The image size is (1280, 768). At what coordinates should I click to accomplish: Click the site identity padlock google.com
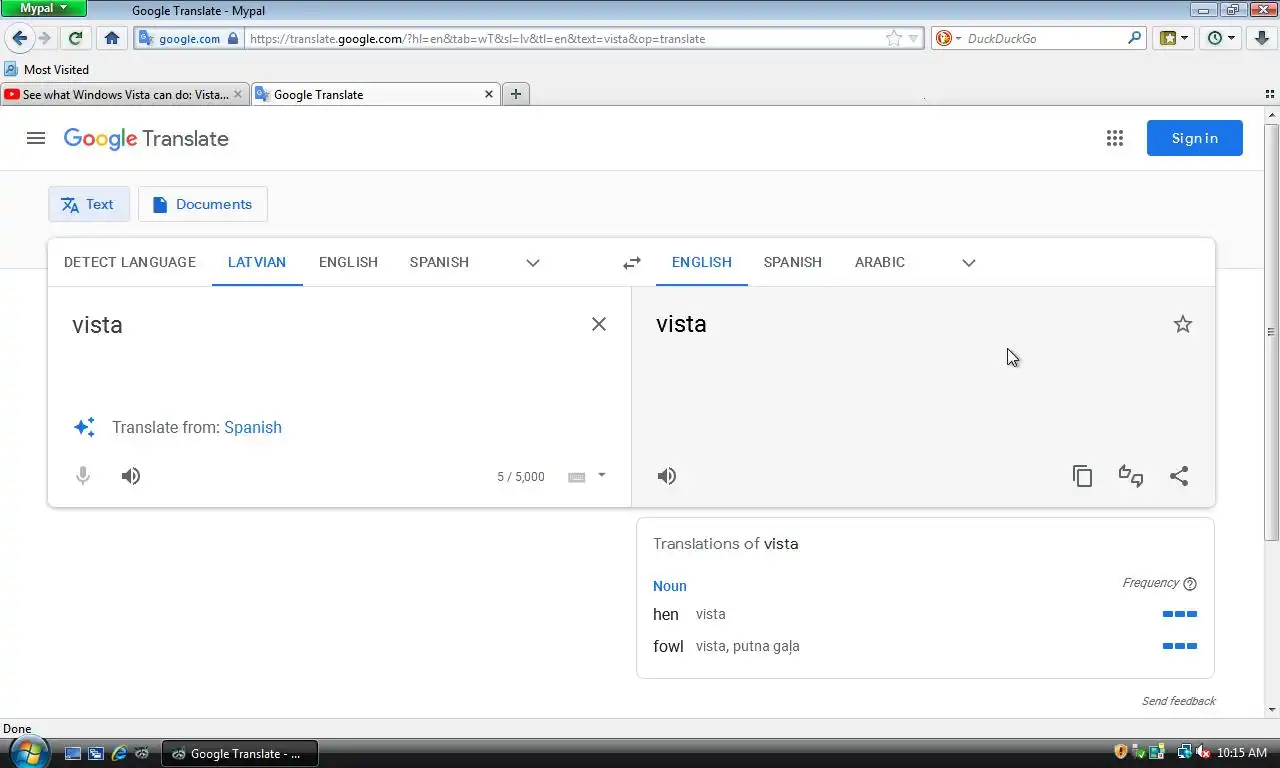(x=189, y=38)
